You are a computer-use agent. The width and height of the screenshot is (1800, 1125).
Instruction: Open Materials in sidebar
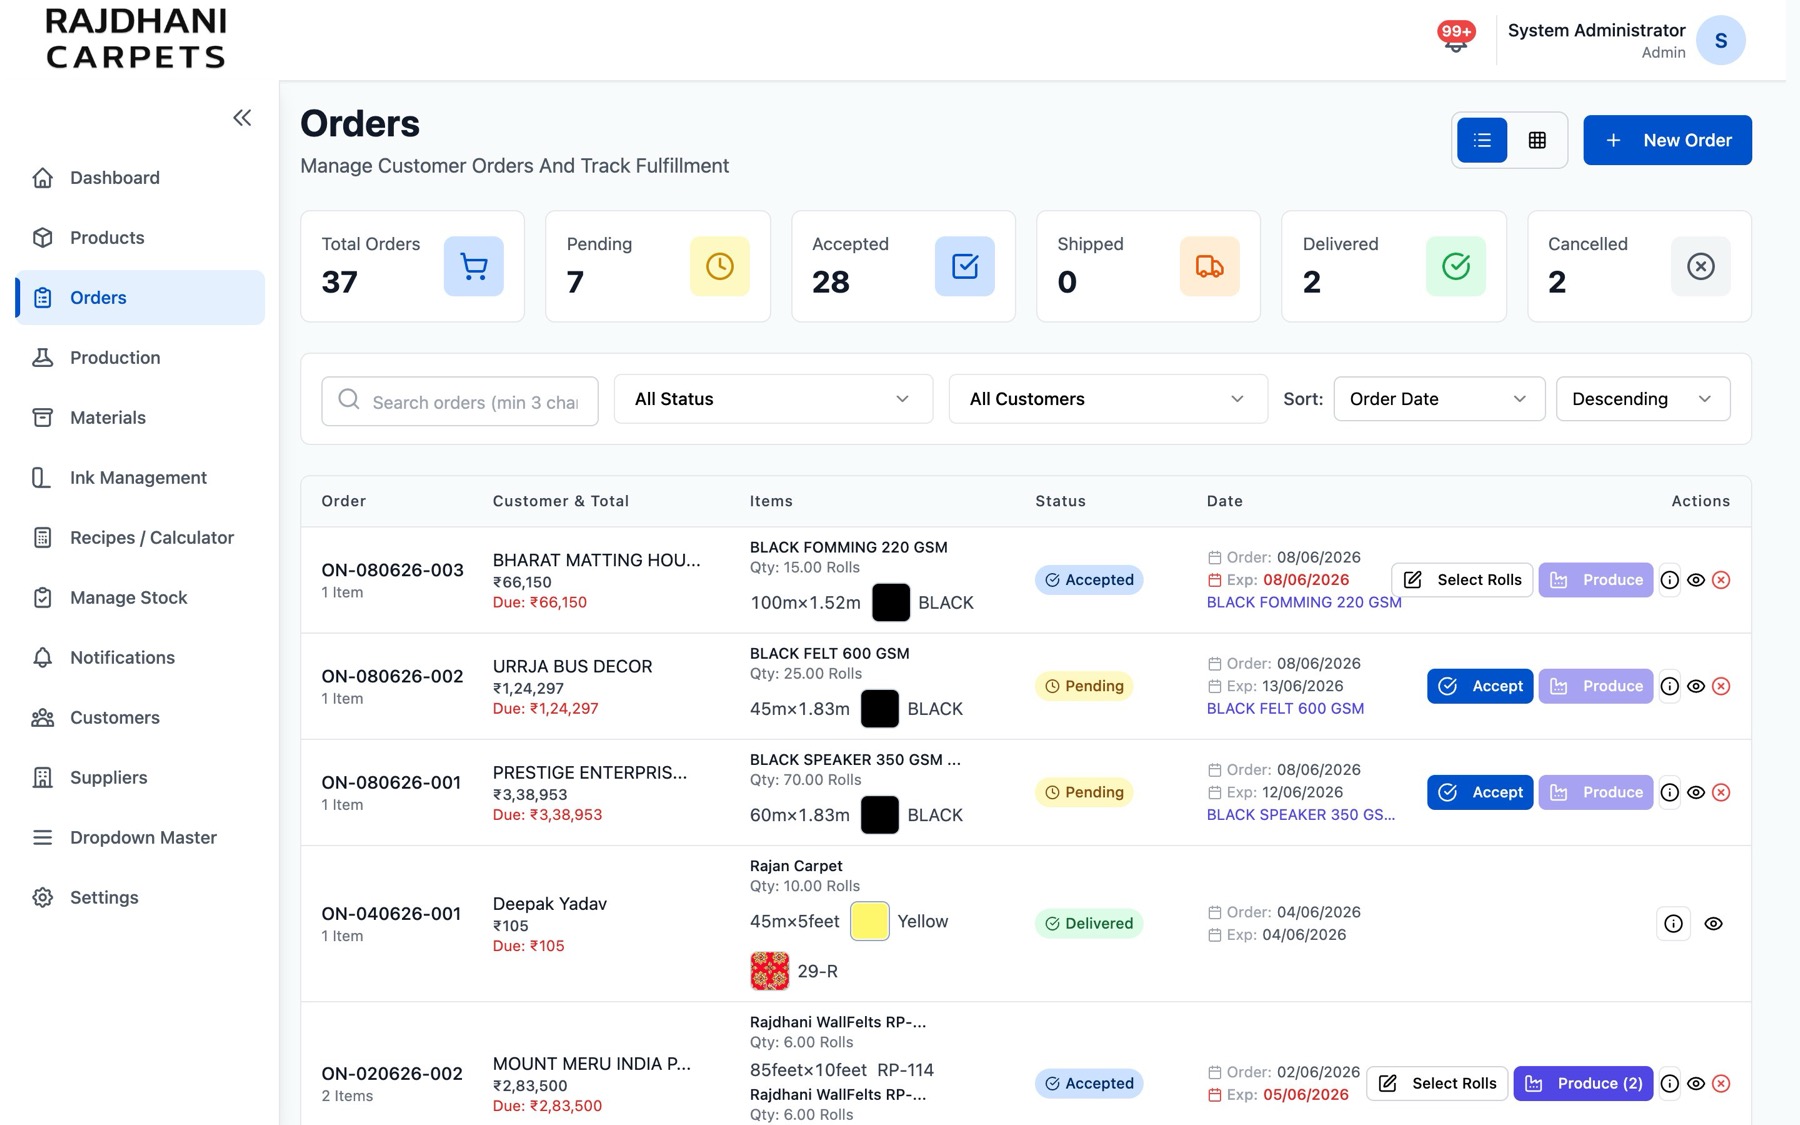pyautogui.click(x=140, y=418)
